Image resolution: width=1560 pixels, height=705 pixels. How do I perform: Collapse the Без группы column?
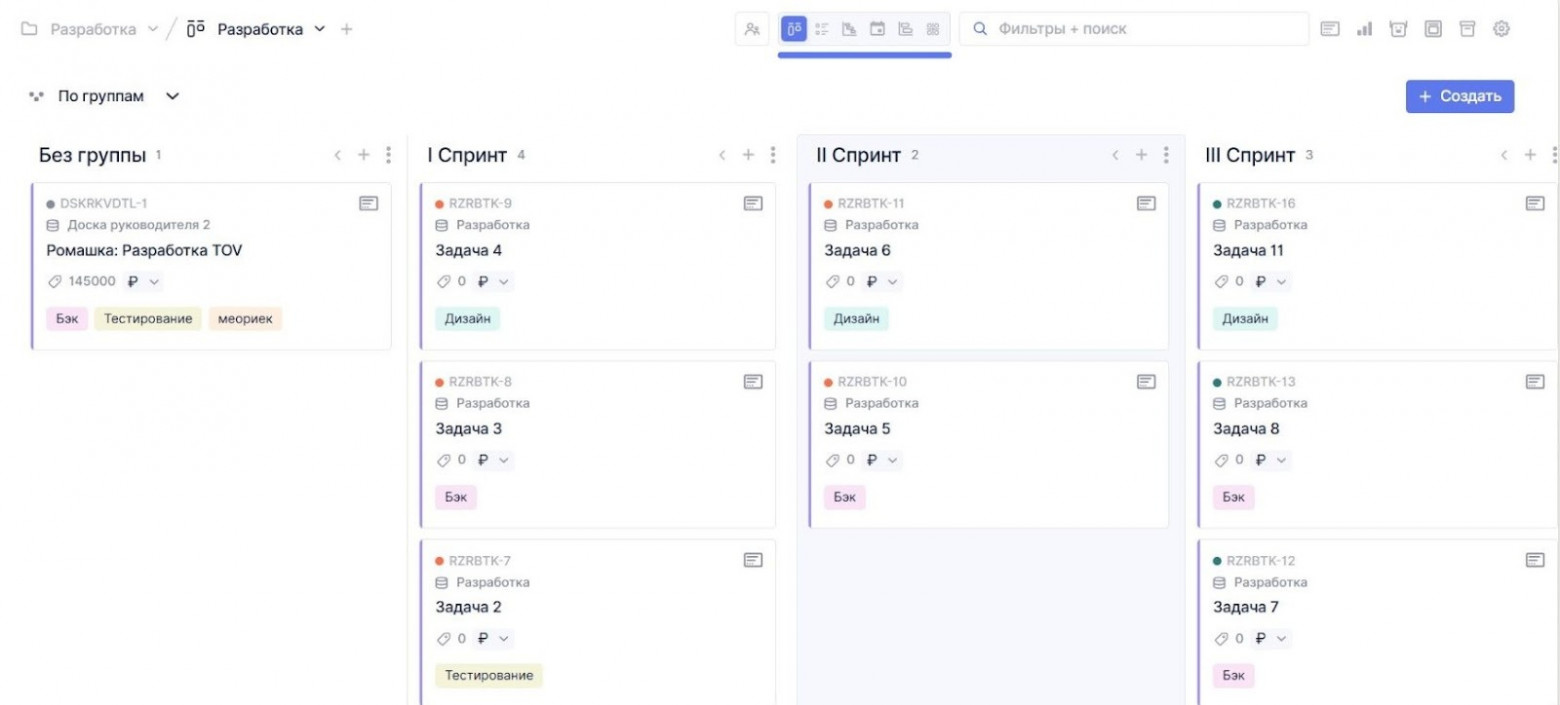(x=338, y=155)
